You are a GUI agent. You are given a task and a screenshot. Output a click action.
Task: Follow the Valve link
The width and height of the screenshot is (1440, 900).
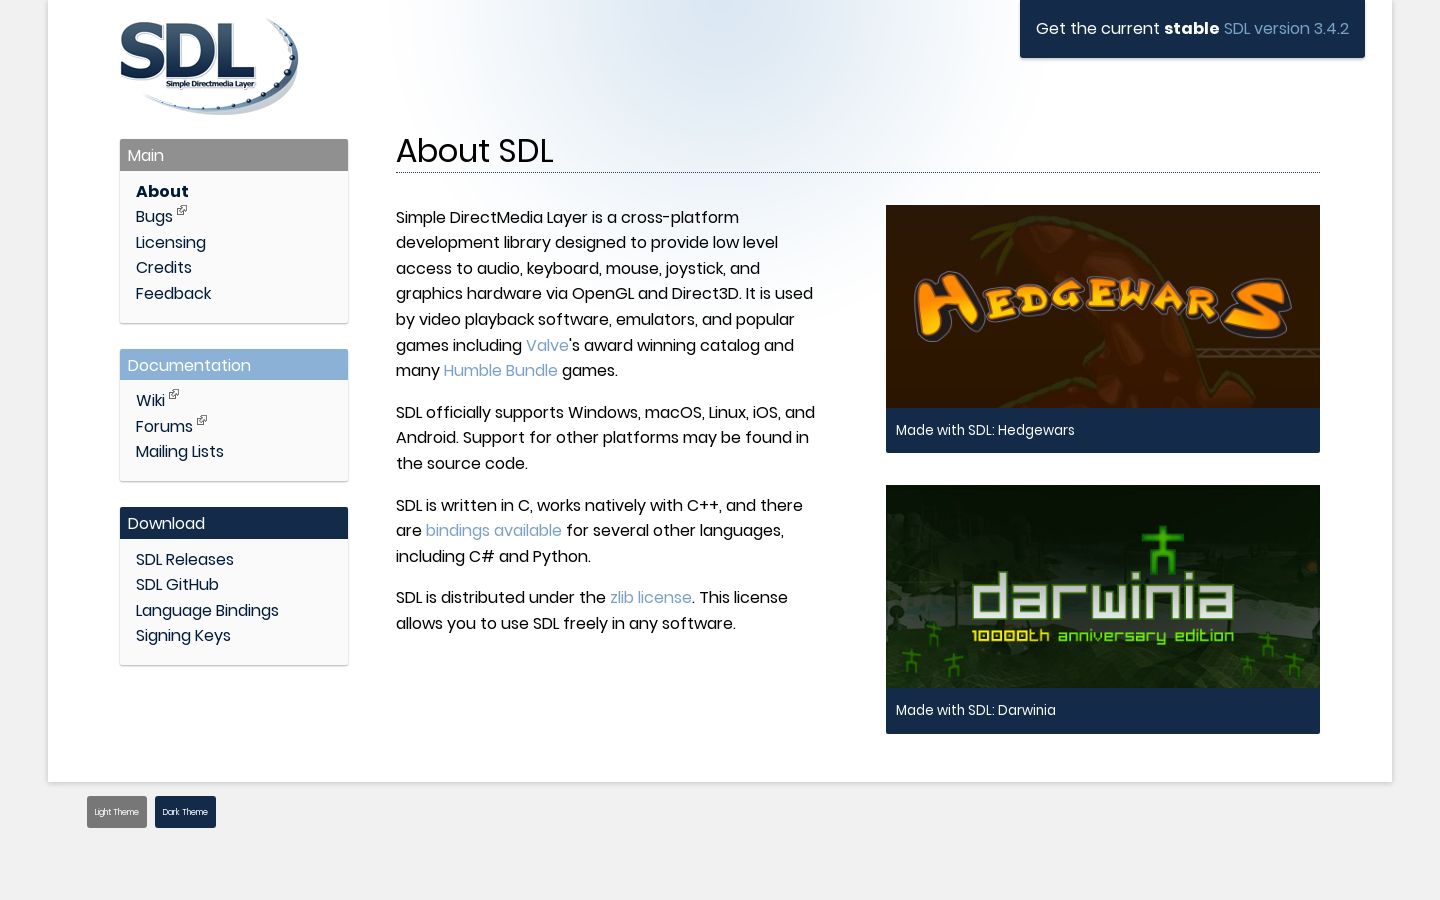pos(547,345)
